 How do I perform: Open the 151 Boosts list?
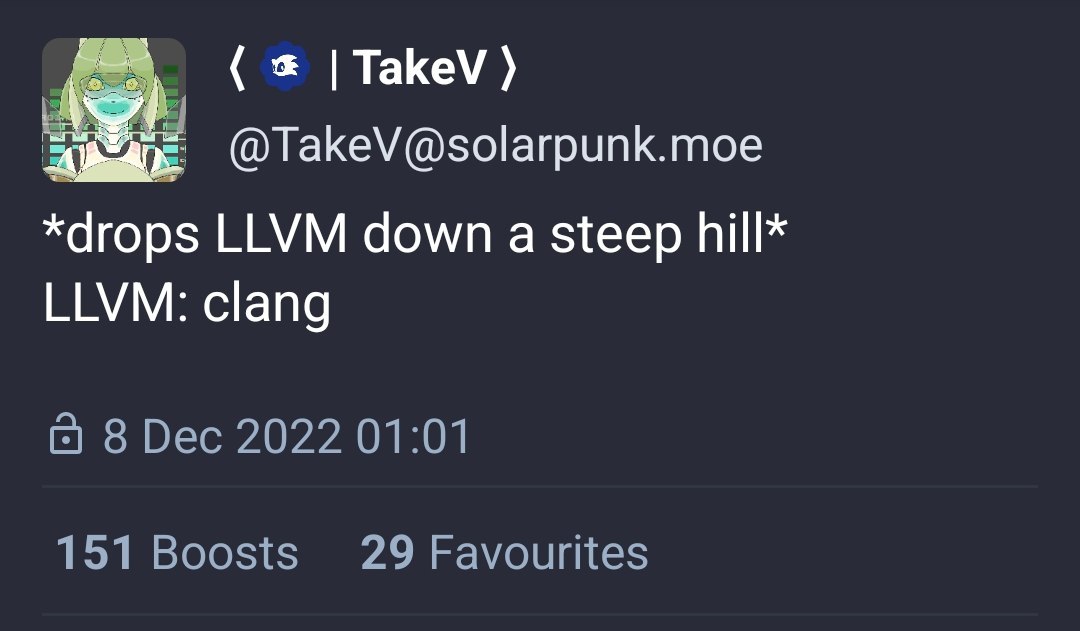(177, 553)
